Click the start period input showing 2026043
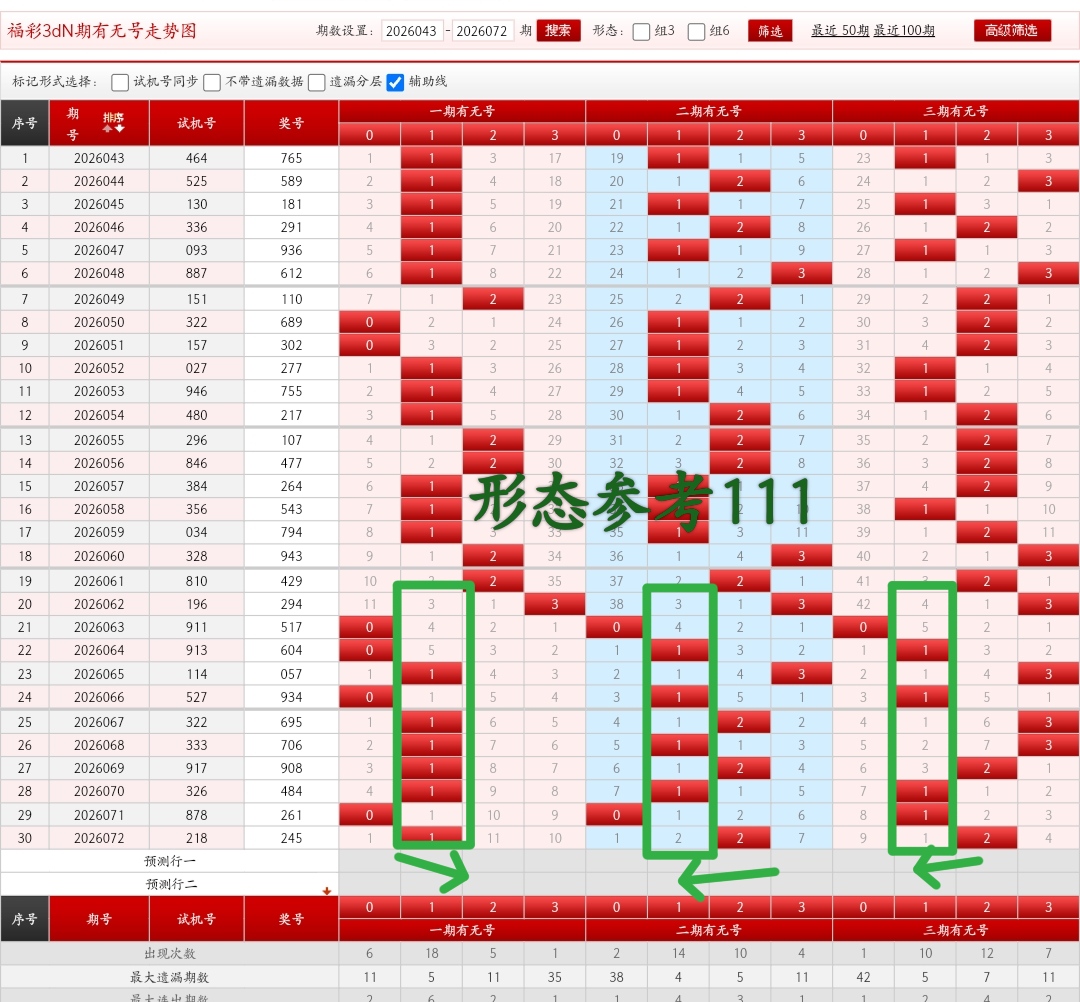This screenshot has width=1080, height=1002. click(411, 31)
